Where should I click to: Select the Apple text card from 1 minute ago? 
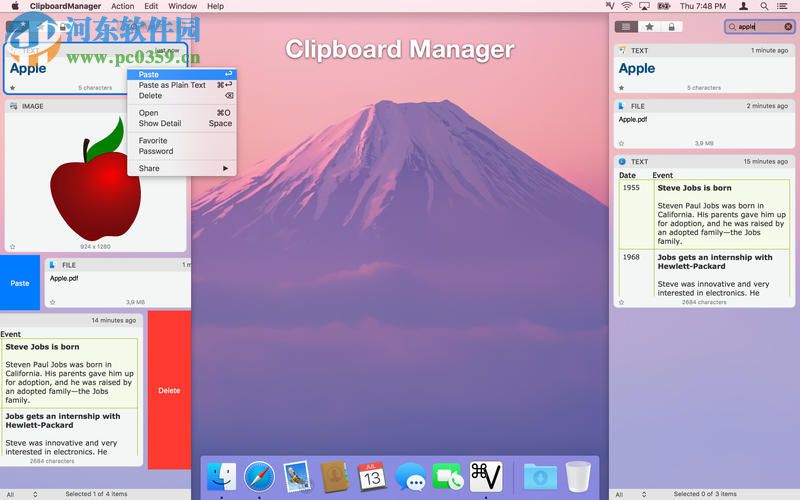coord(704,68)
